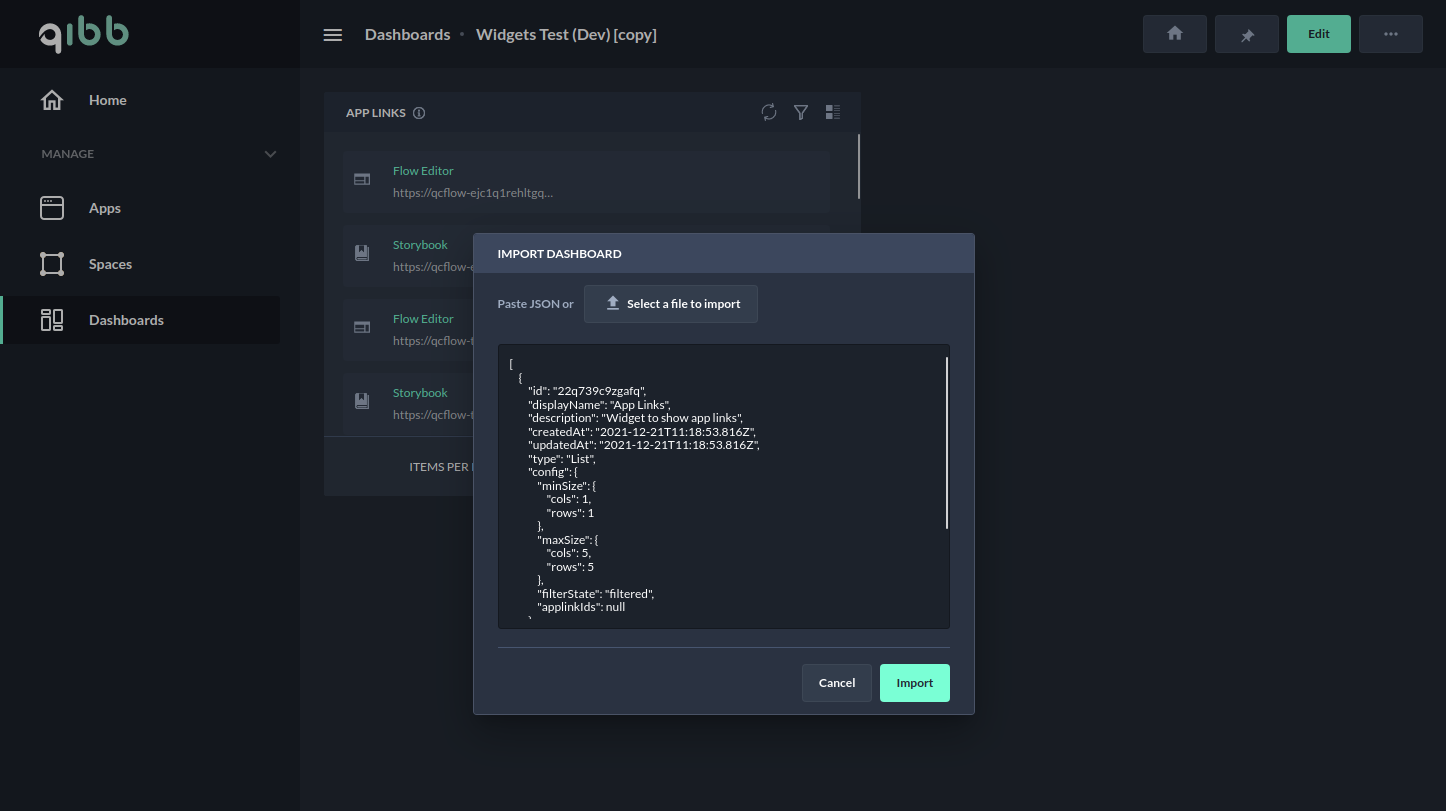Collapse the Manage section chevron
The width and height of the screenshot is (1446, 811).
tap(270, 154)
